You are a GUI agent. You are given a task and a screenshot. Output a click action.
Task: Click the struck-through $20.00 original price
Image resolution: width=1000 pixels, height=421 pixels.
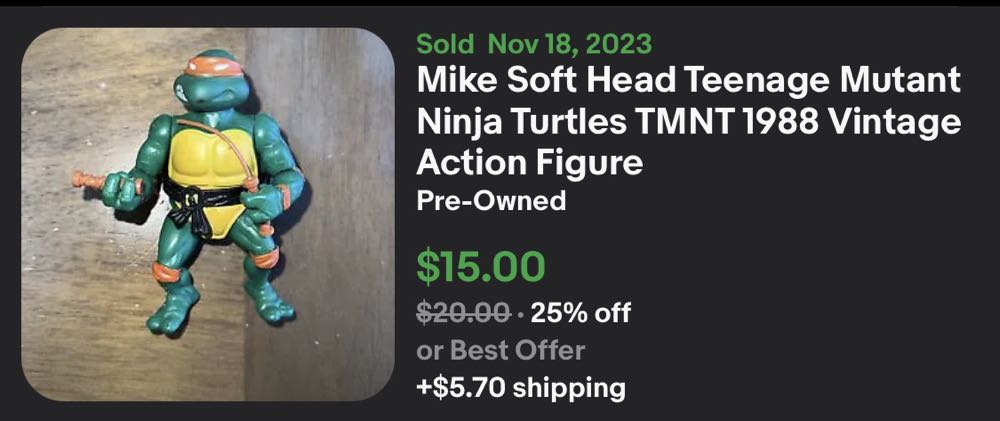(x=465, y=313)
